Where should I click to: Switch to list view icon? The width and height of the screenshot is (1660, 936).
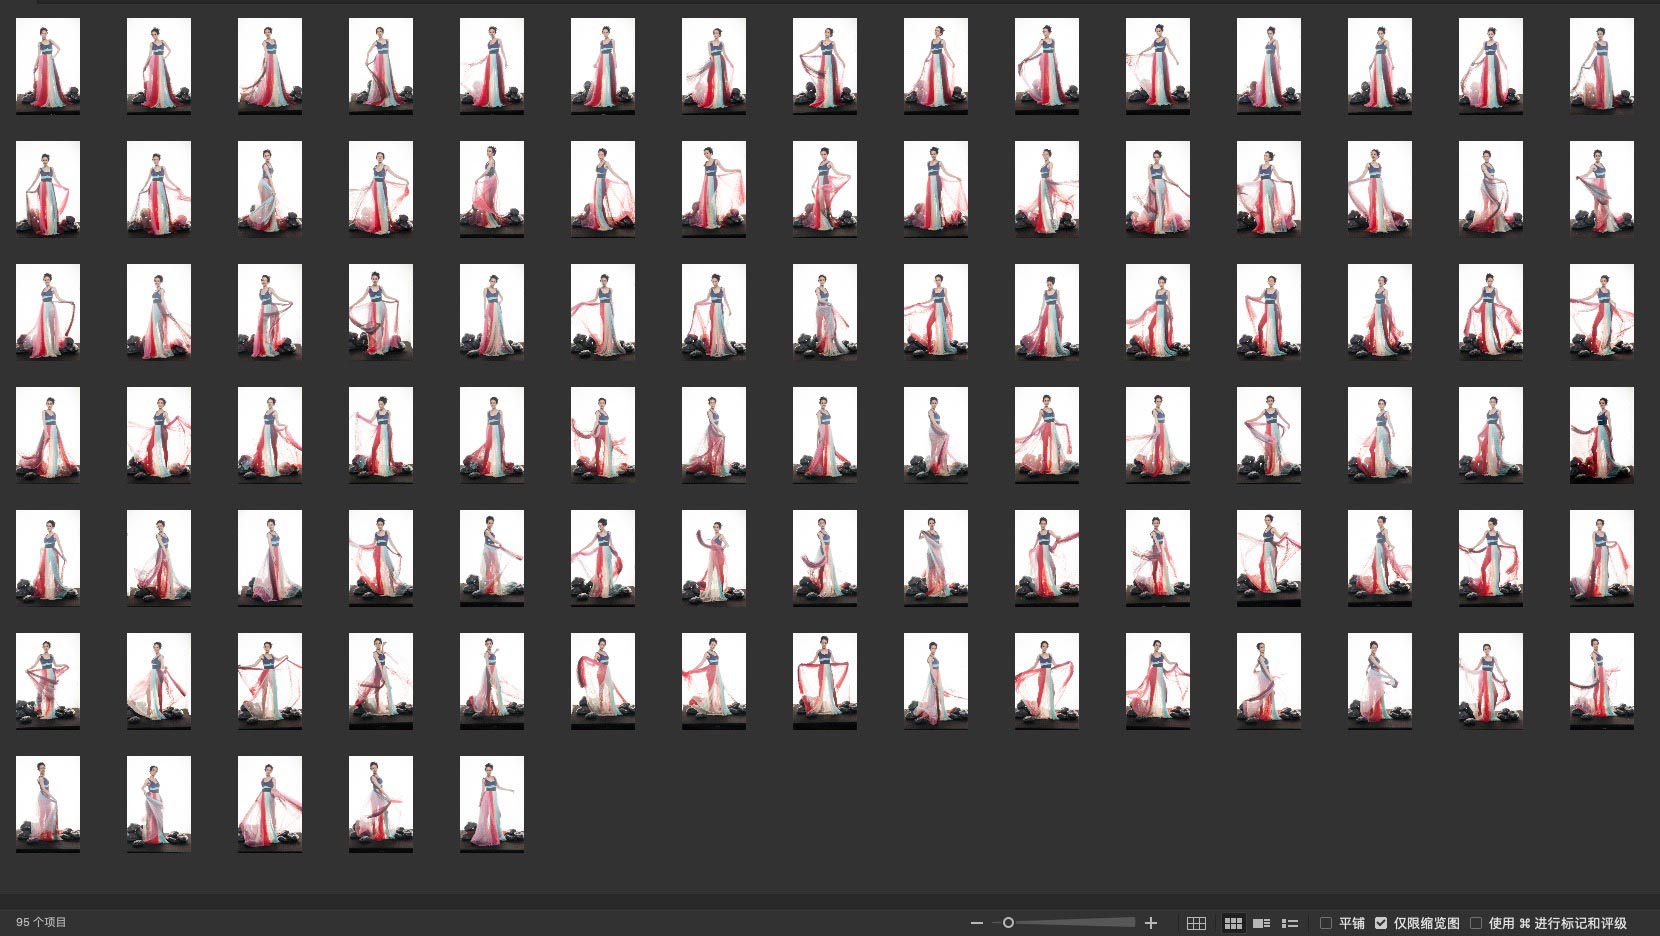click(1290, 923)
